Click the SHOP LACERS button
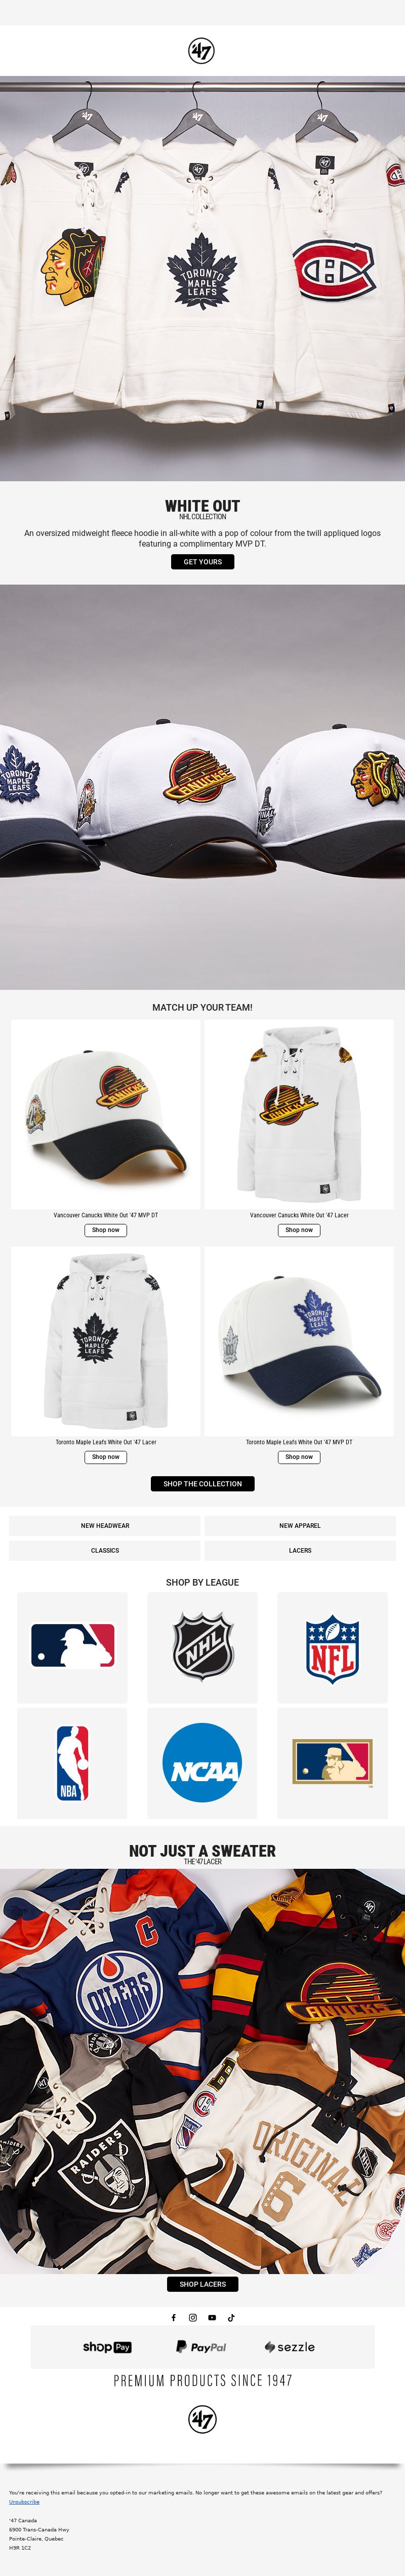Screen dimensions: 405x2576 click(x=202, y=2284)
